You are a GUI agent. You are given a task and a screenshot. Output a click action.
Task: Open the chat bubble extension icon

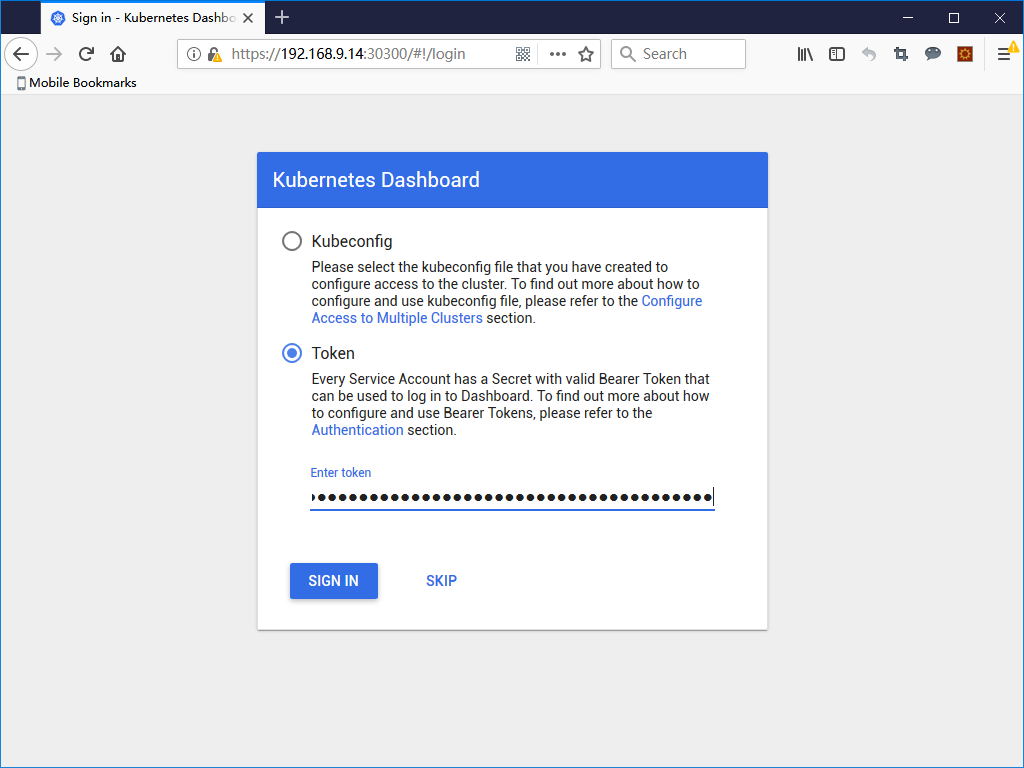coord(933,54)
